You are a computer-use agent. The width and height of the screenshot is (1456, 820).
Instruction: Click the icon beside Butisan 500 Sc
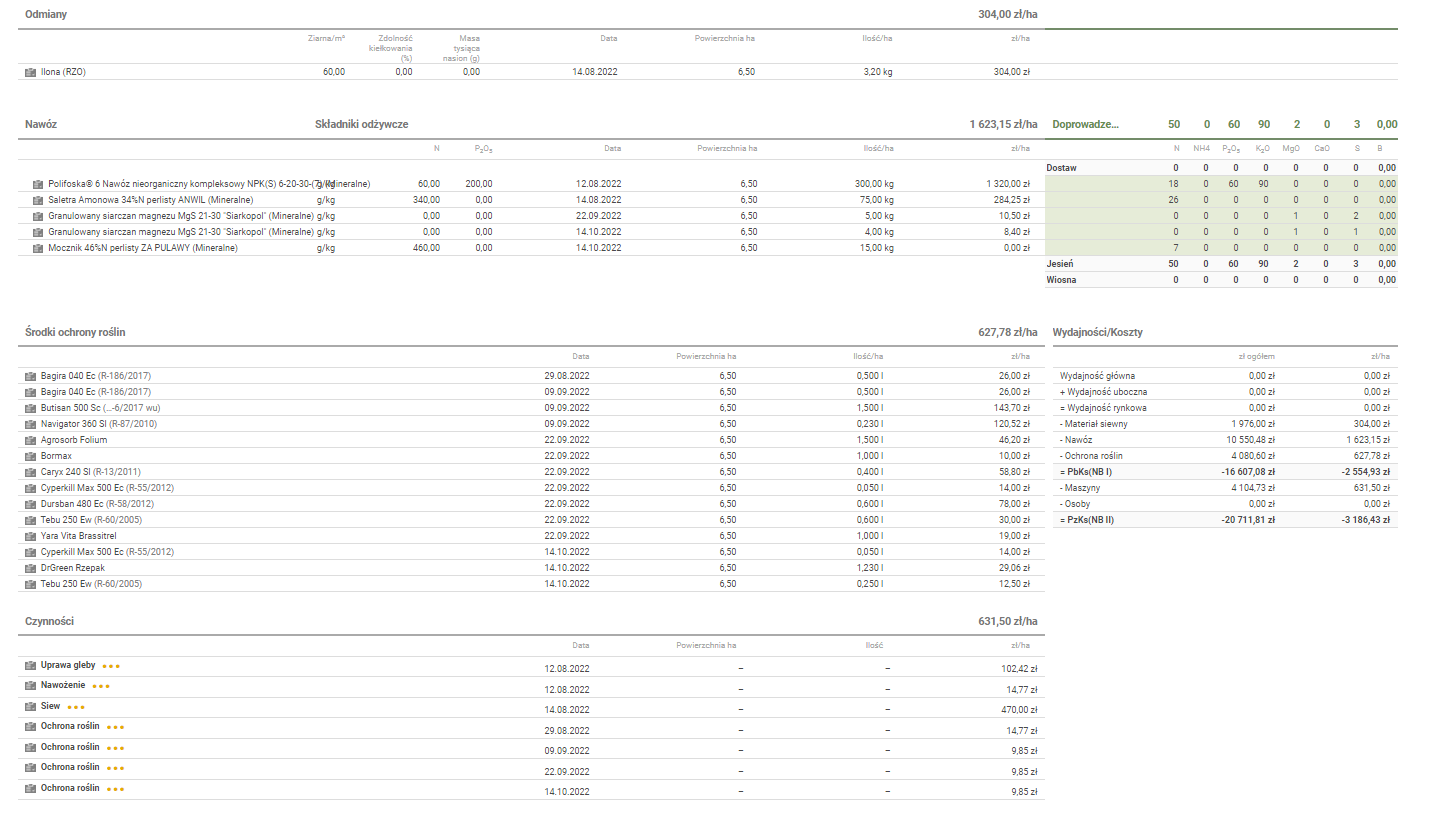[29, 408]
